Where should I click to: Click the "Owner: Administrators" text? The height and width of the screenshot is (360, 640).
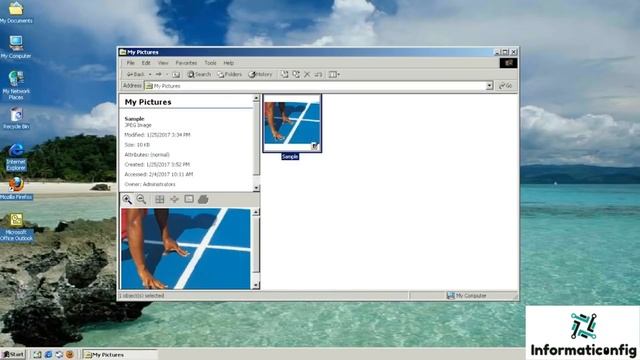(x=150, y=184)
